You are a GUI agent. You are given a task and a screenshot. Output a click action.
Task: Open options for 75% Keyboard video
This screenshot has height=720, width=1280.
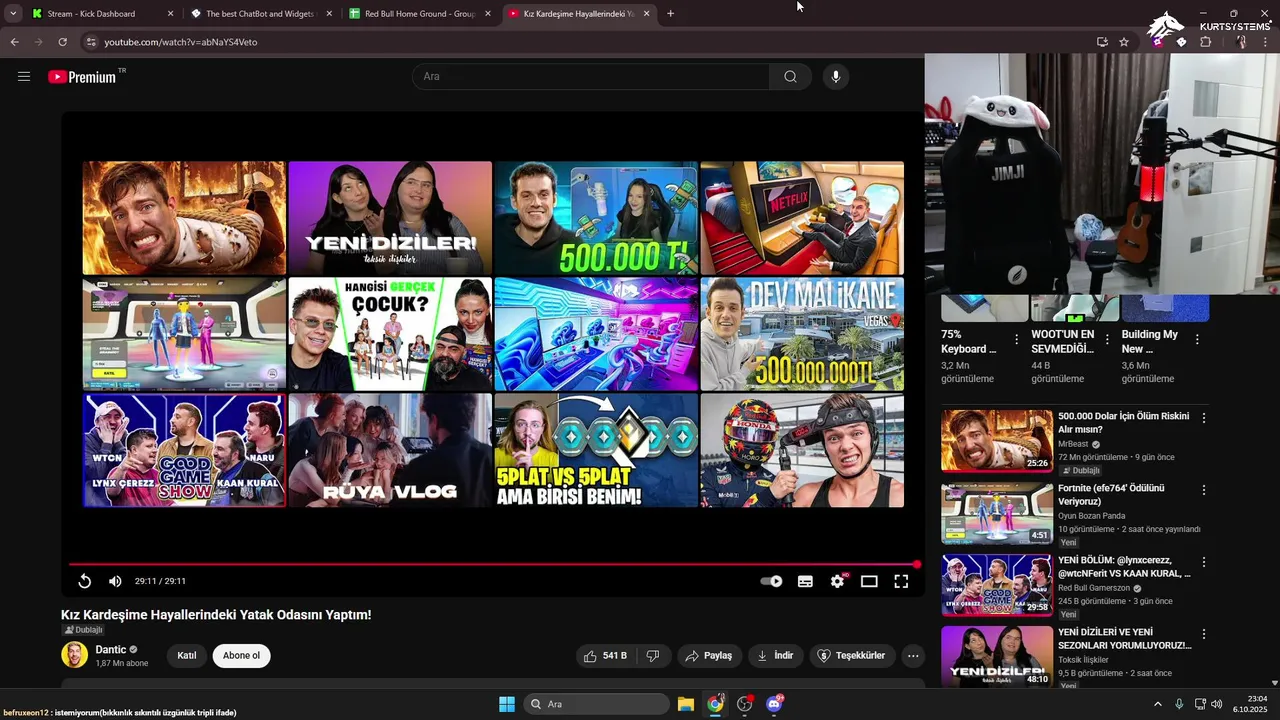click(x=1017, y=340)
